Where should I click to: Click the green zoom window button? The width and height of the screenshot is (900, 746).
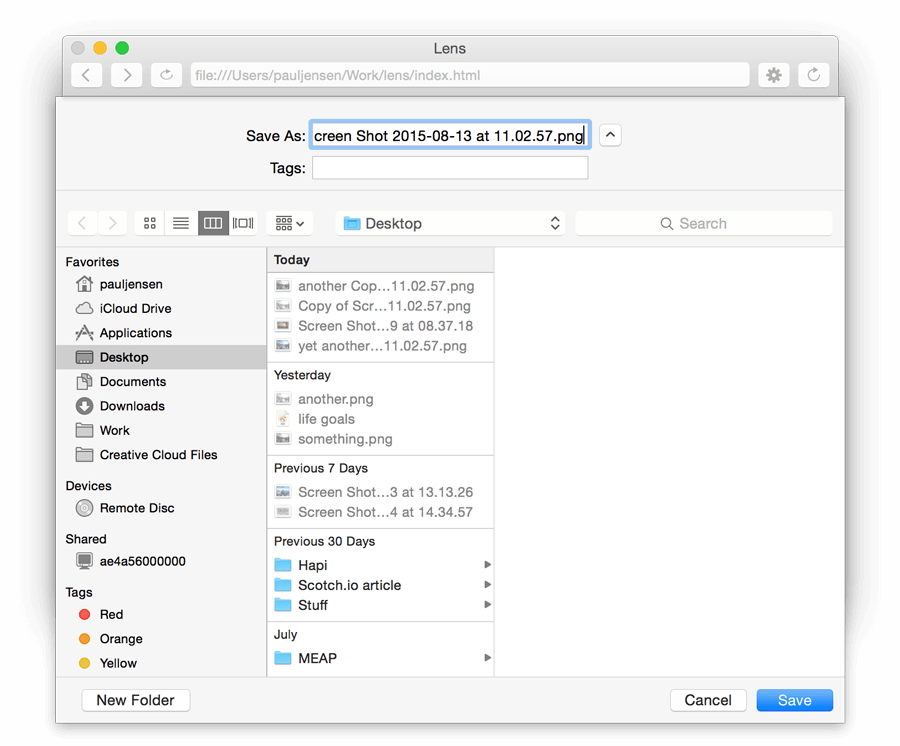tap(122, 48)
